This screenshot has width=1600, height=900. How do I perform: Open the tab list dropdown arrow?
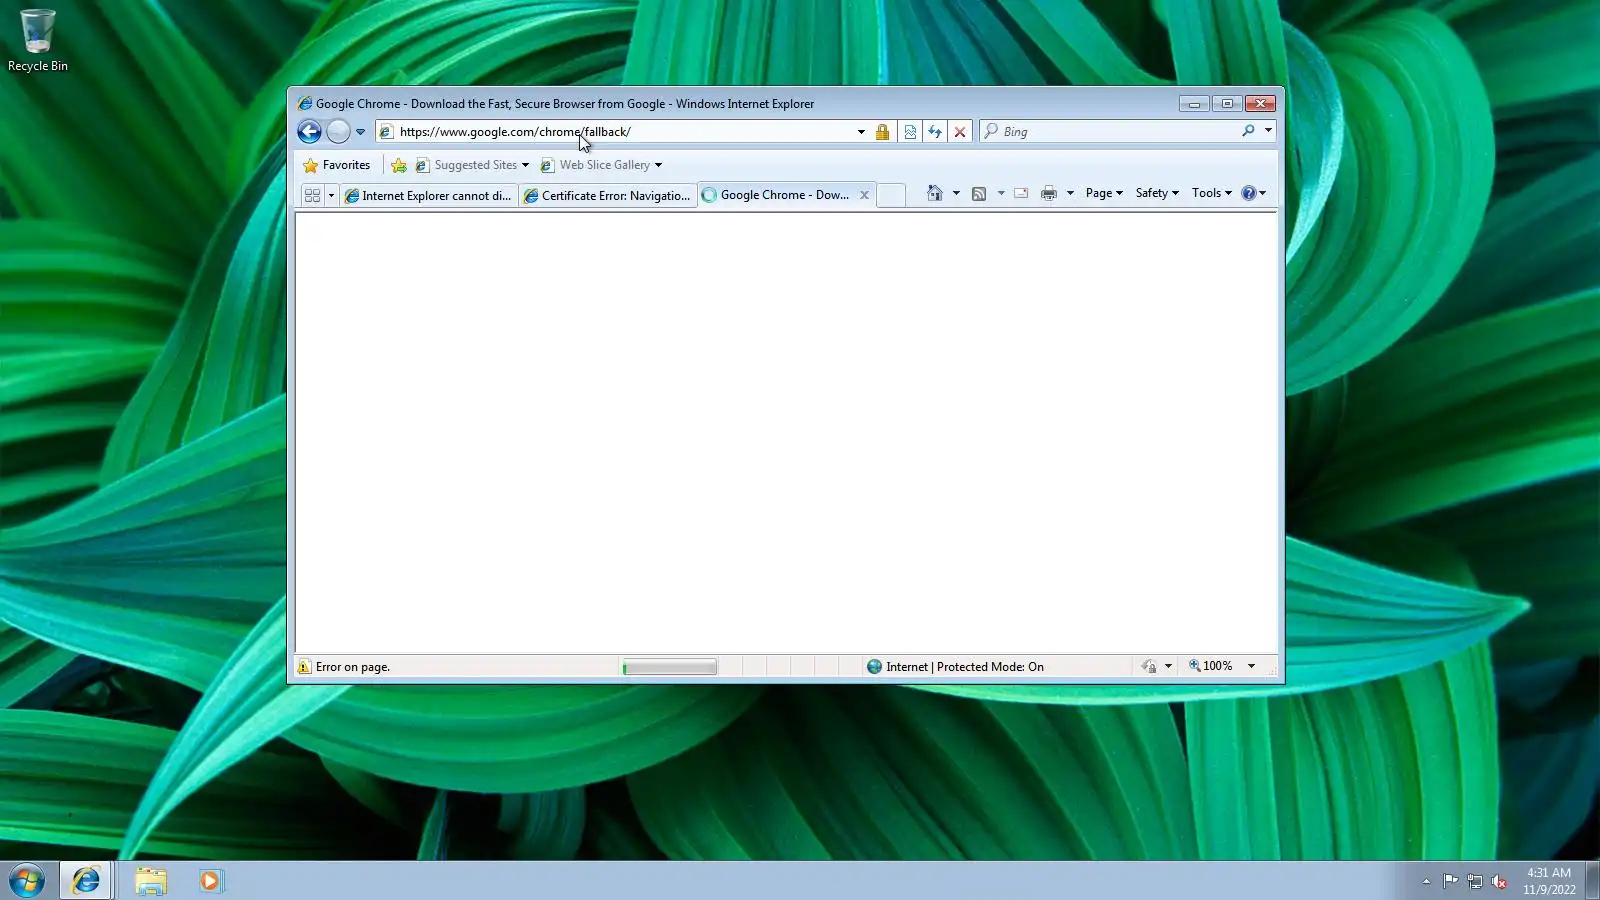(331, 196)
